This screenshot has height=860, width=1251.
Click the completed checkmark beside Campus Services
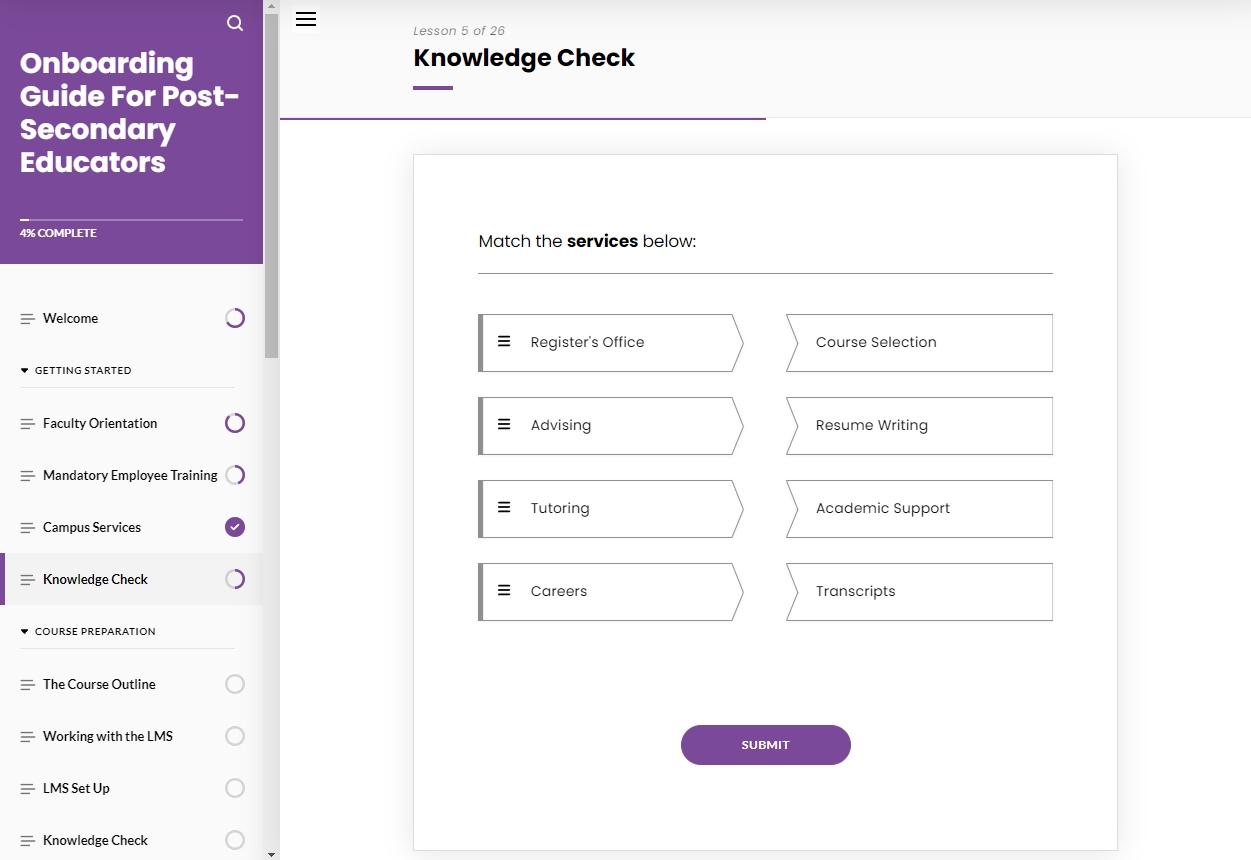[x=235, y=527]
